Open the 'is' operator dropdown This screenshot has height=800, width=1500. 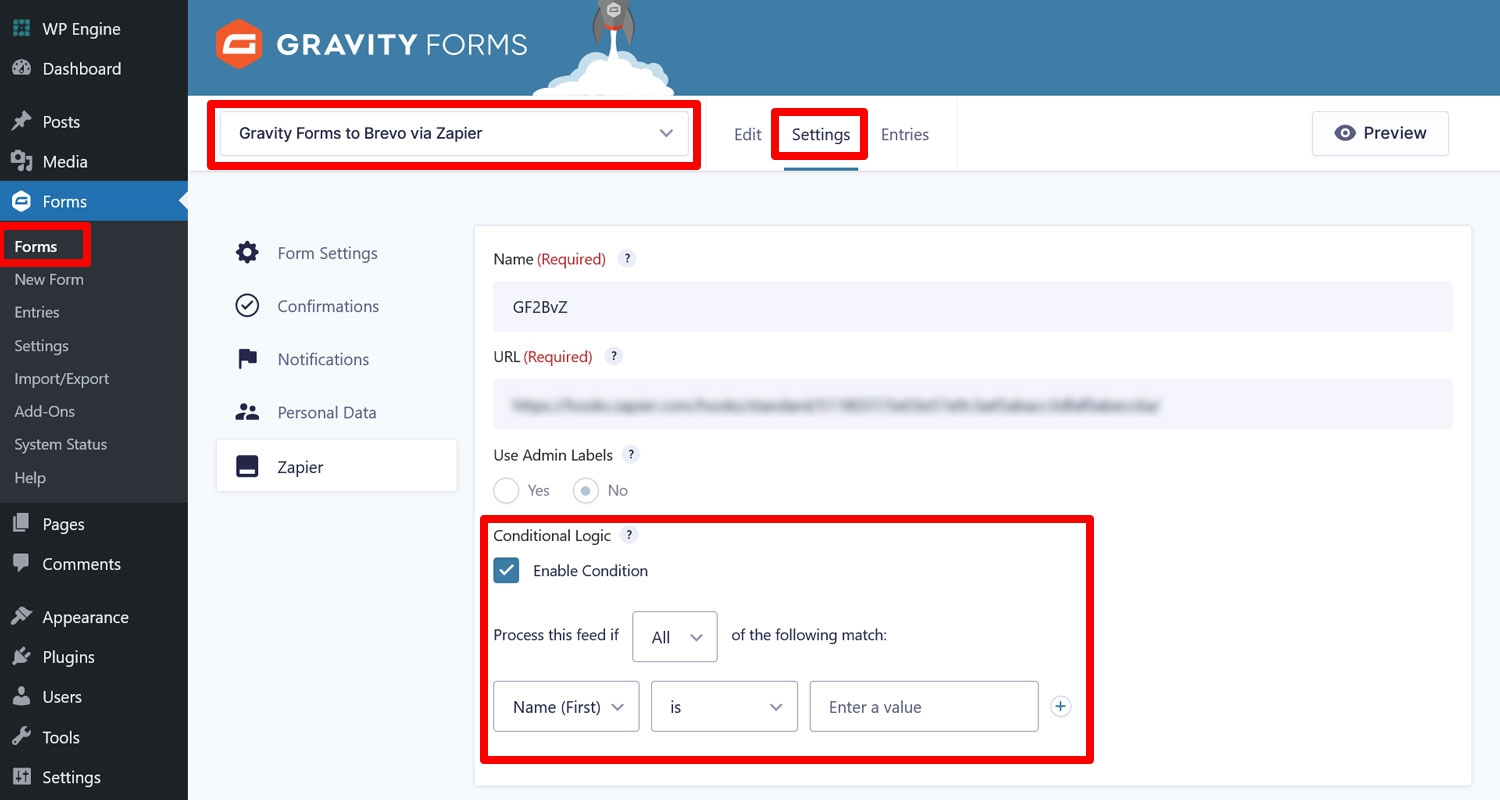[724, 707]
